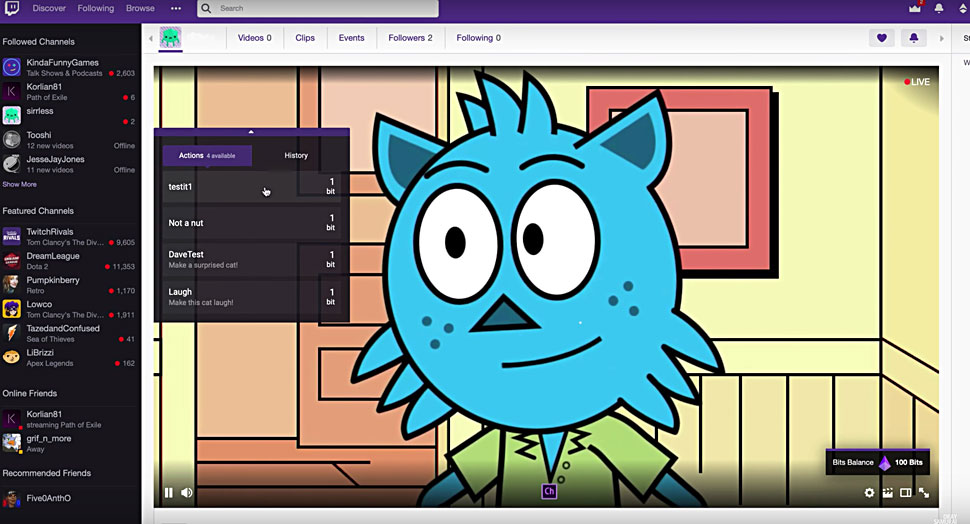Click the channel profile avatar tab
This screenshot has width=970, height=524.
170,38
